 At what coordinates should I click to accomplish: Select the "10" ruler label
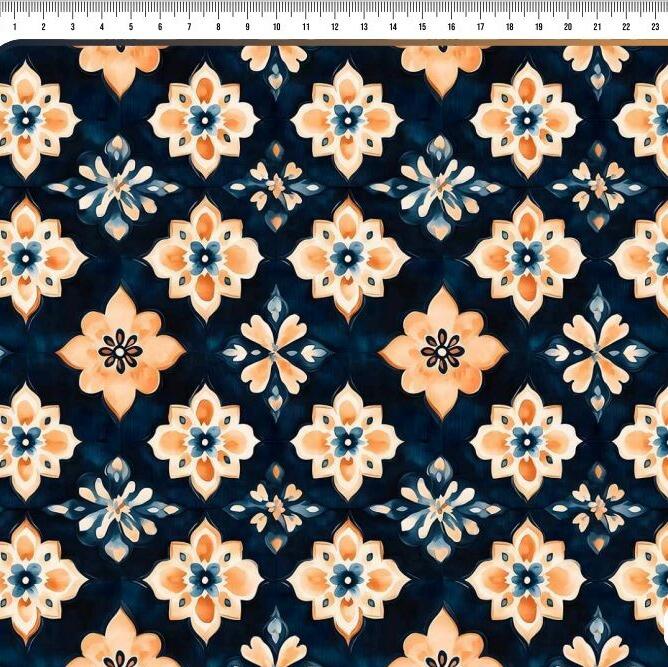click(x=276, y=27)
